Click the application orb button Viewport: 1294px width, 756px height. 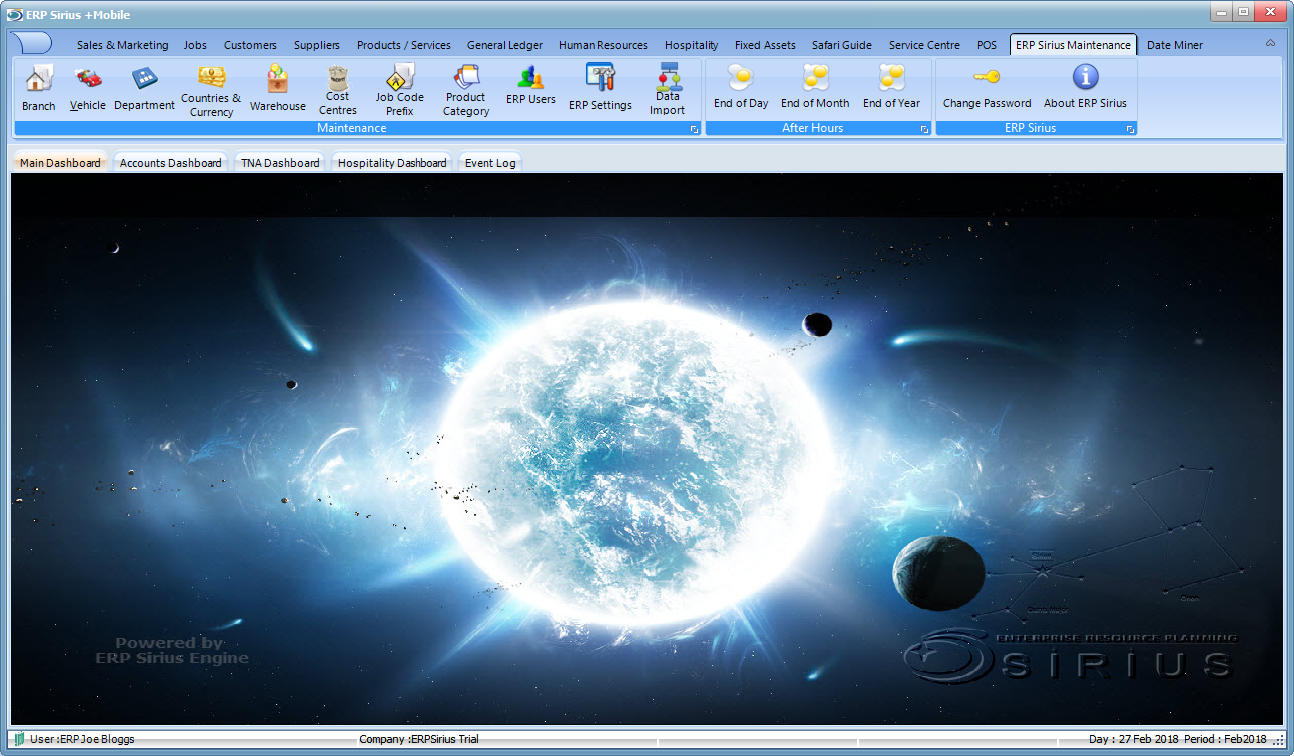(x=31, y=43)
